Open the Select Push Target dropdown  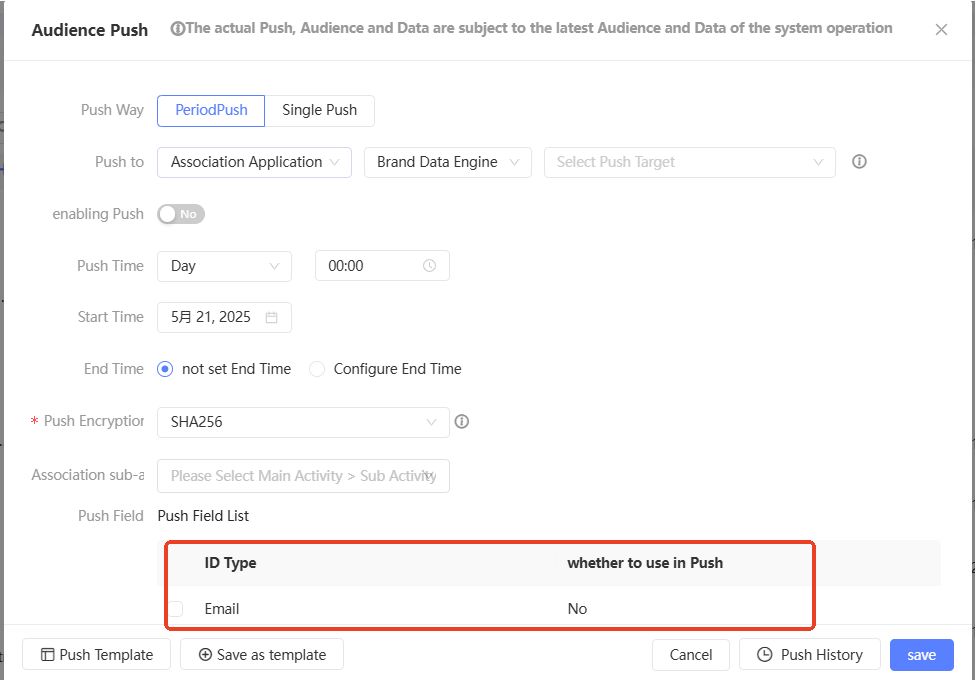point(689,162)
